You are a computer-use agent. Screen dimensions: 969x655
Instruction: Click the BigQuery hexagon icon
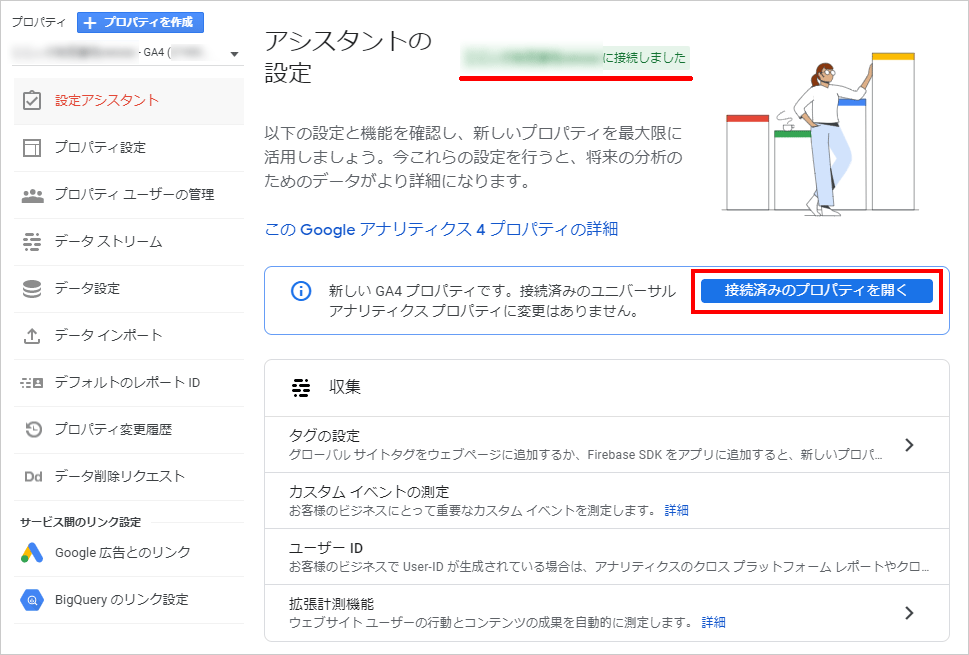(x=32, y=599)
